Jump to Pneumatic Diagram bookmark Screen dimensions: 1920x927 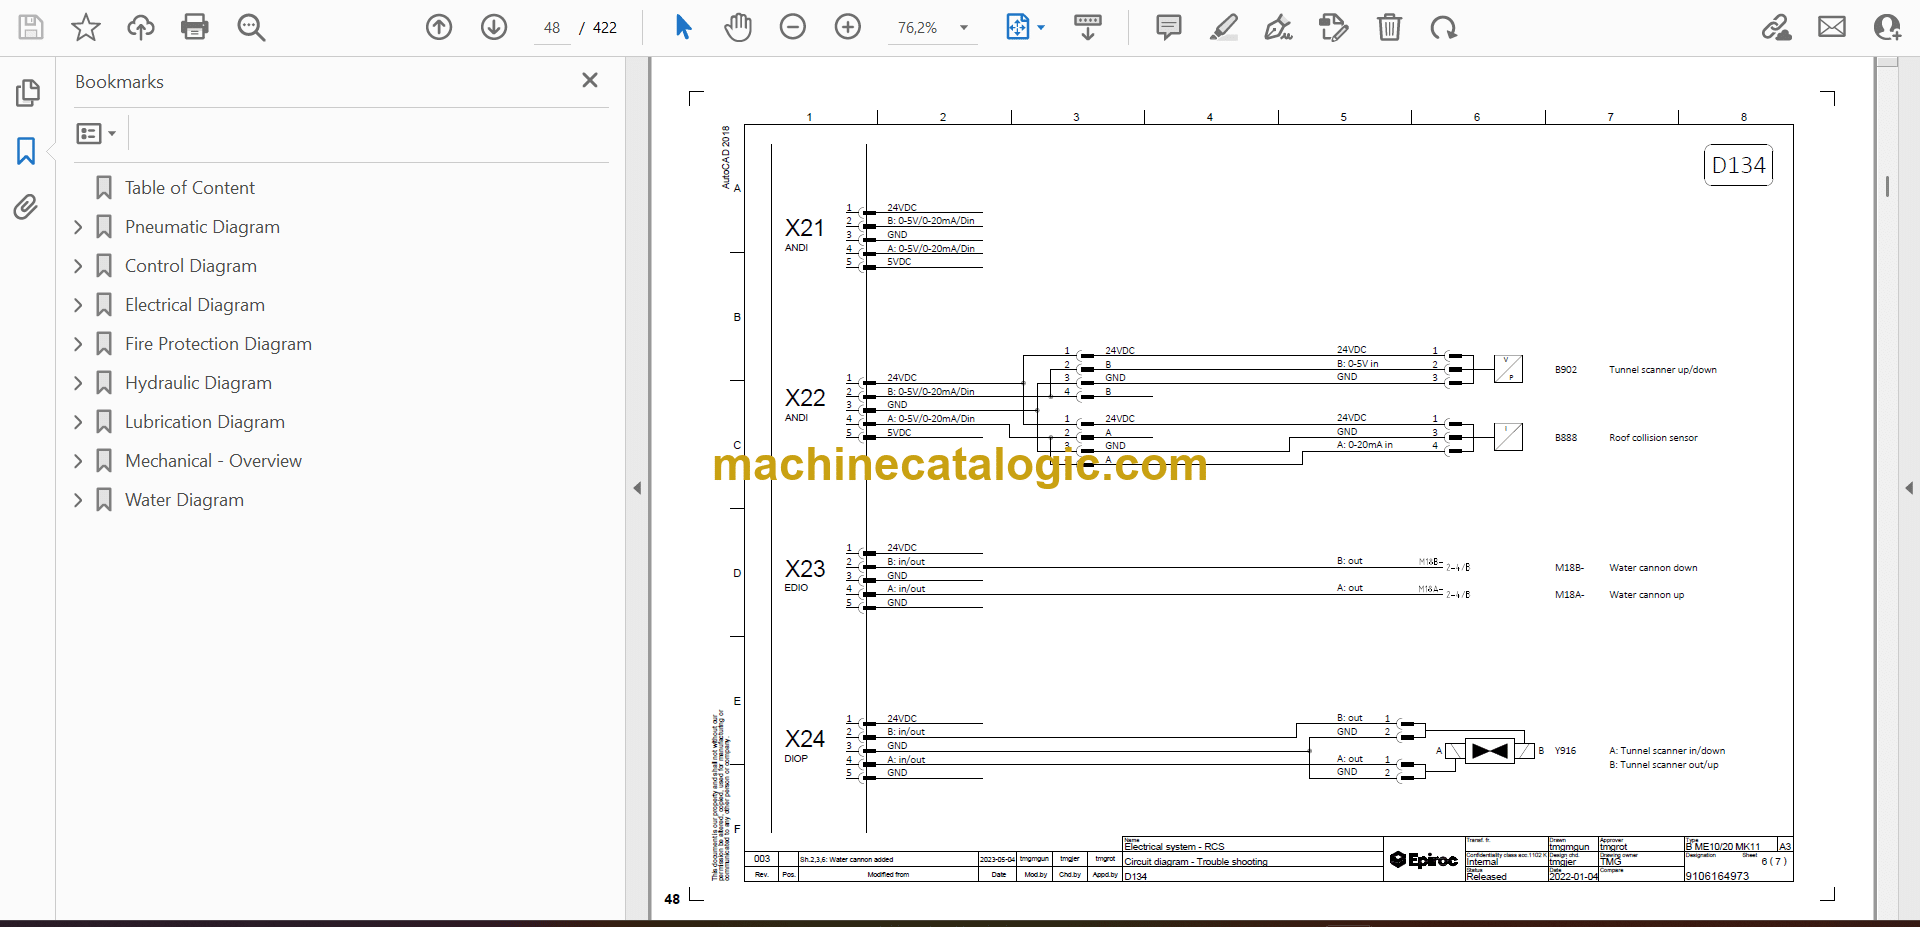202,227
